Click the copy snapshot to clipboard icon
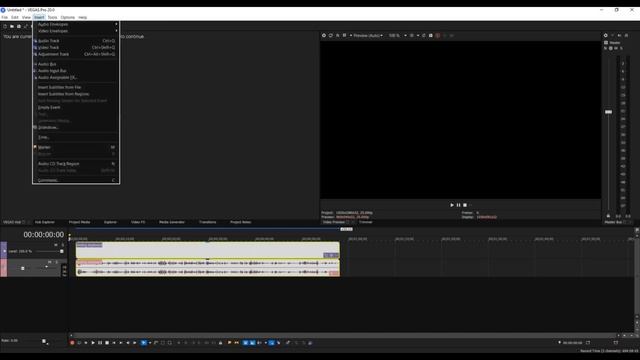Viewport: 640px width, 360px height. pos(424,36)
